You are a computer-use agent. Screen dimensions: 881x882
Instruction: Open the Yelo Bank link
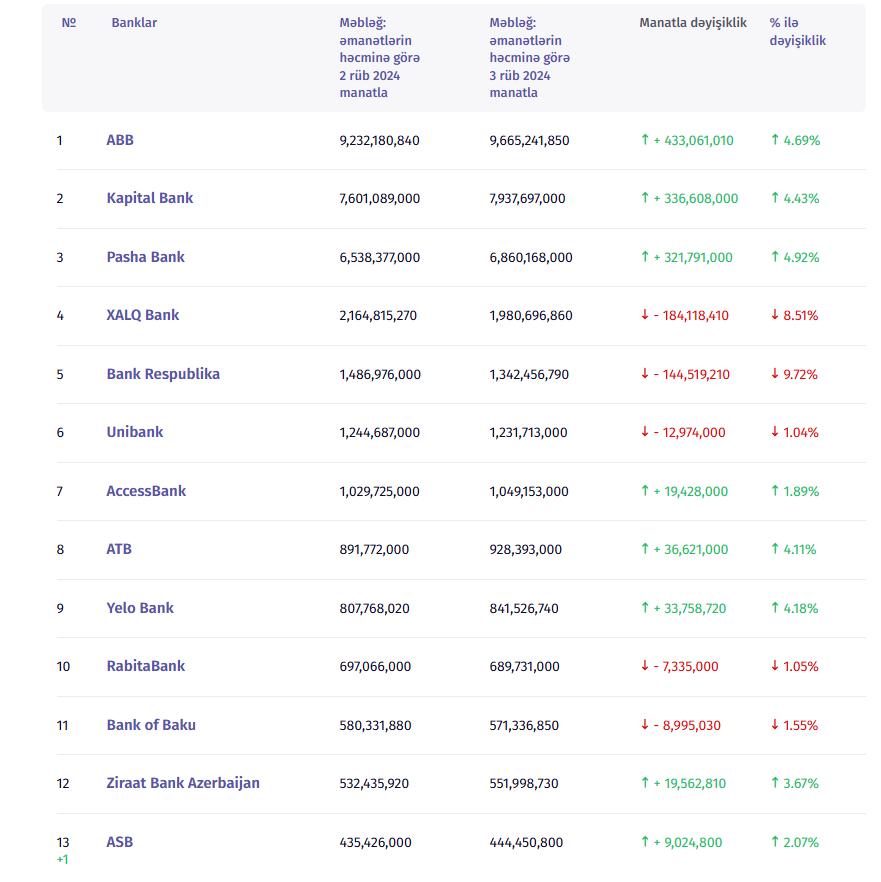pyautogui.click(x=140, y=608)
